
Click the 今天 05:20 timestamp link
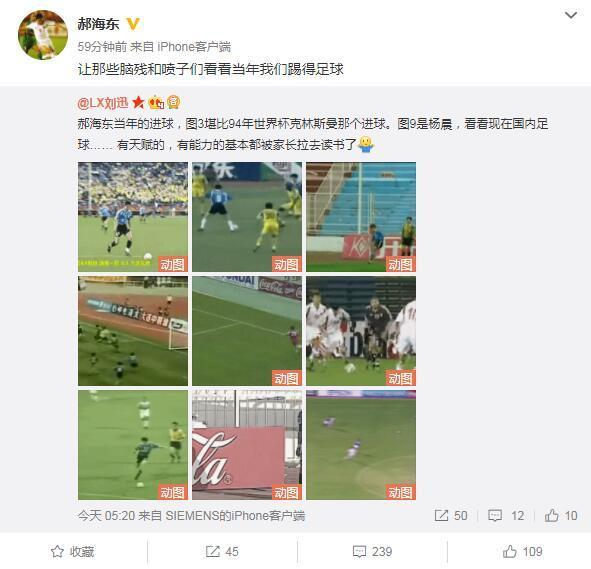click(106, 515)
